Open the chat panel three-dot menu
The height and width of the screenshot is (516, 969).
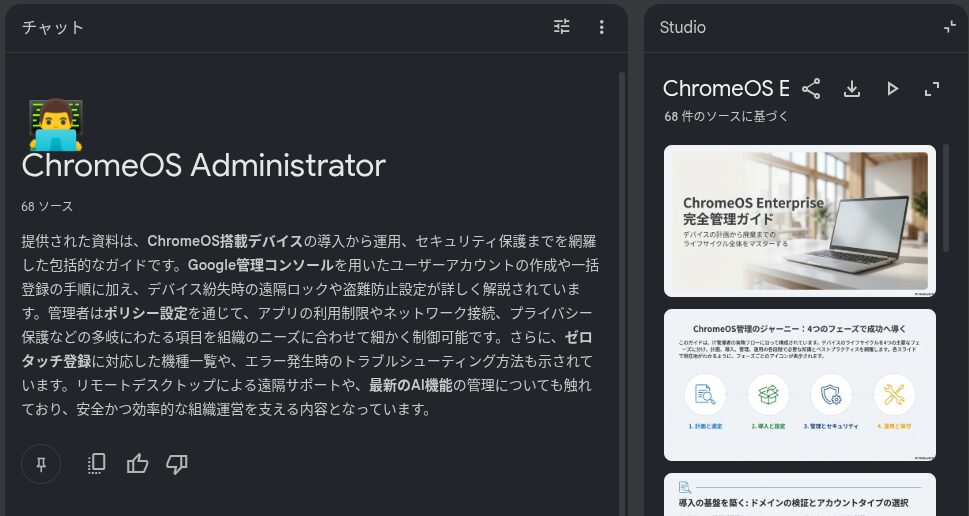601,27
